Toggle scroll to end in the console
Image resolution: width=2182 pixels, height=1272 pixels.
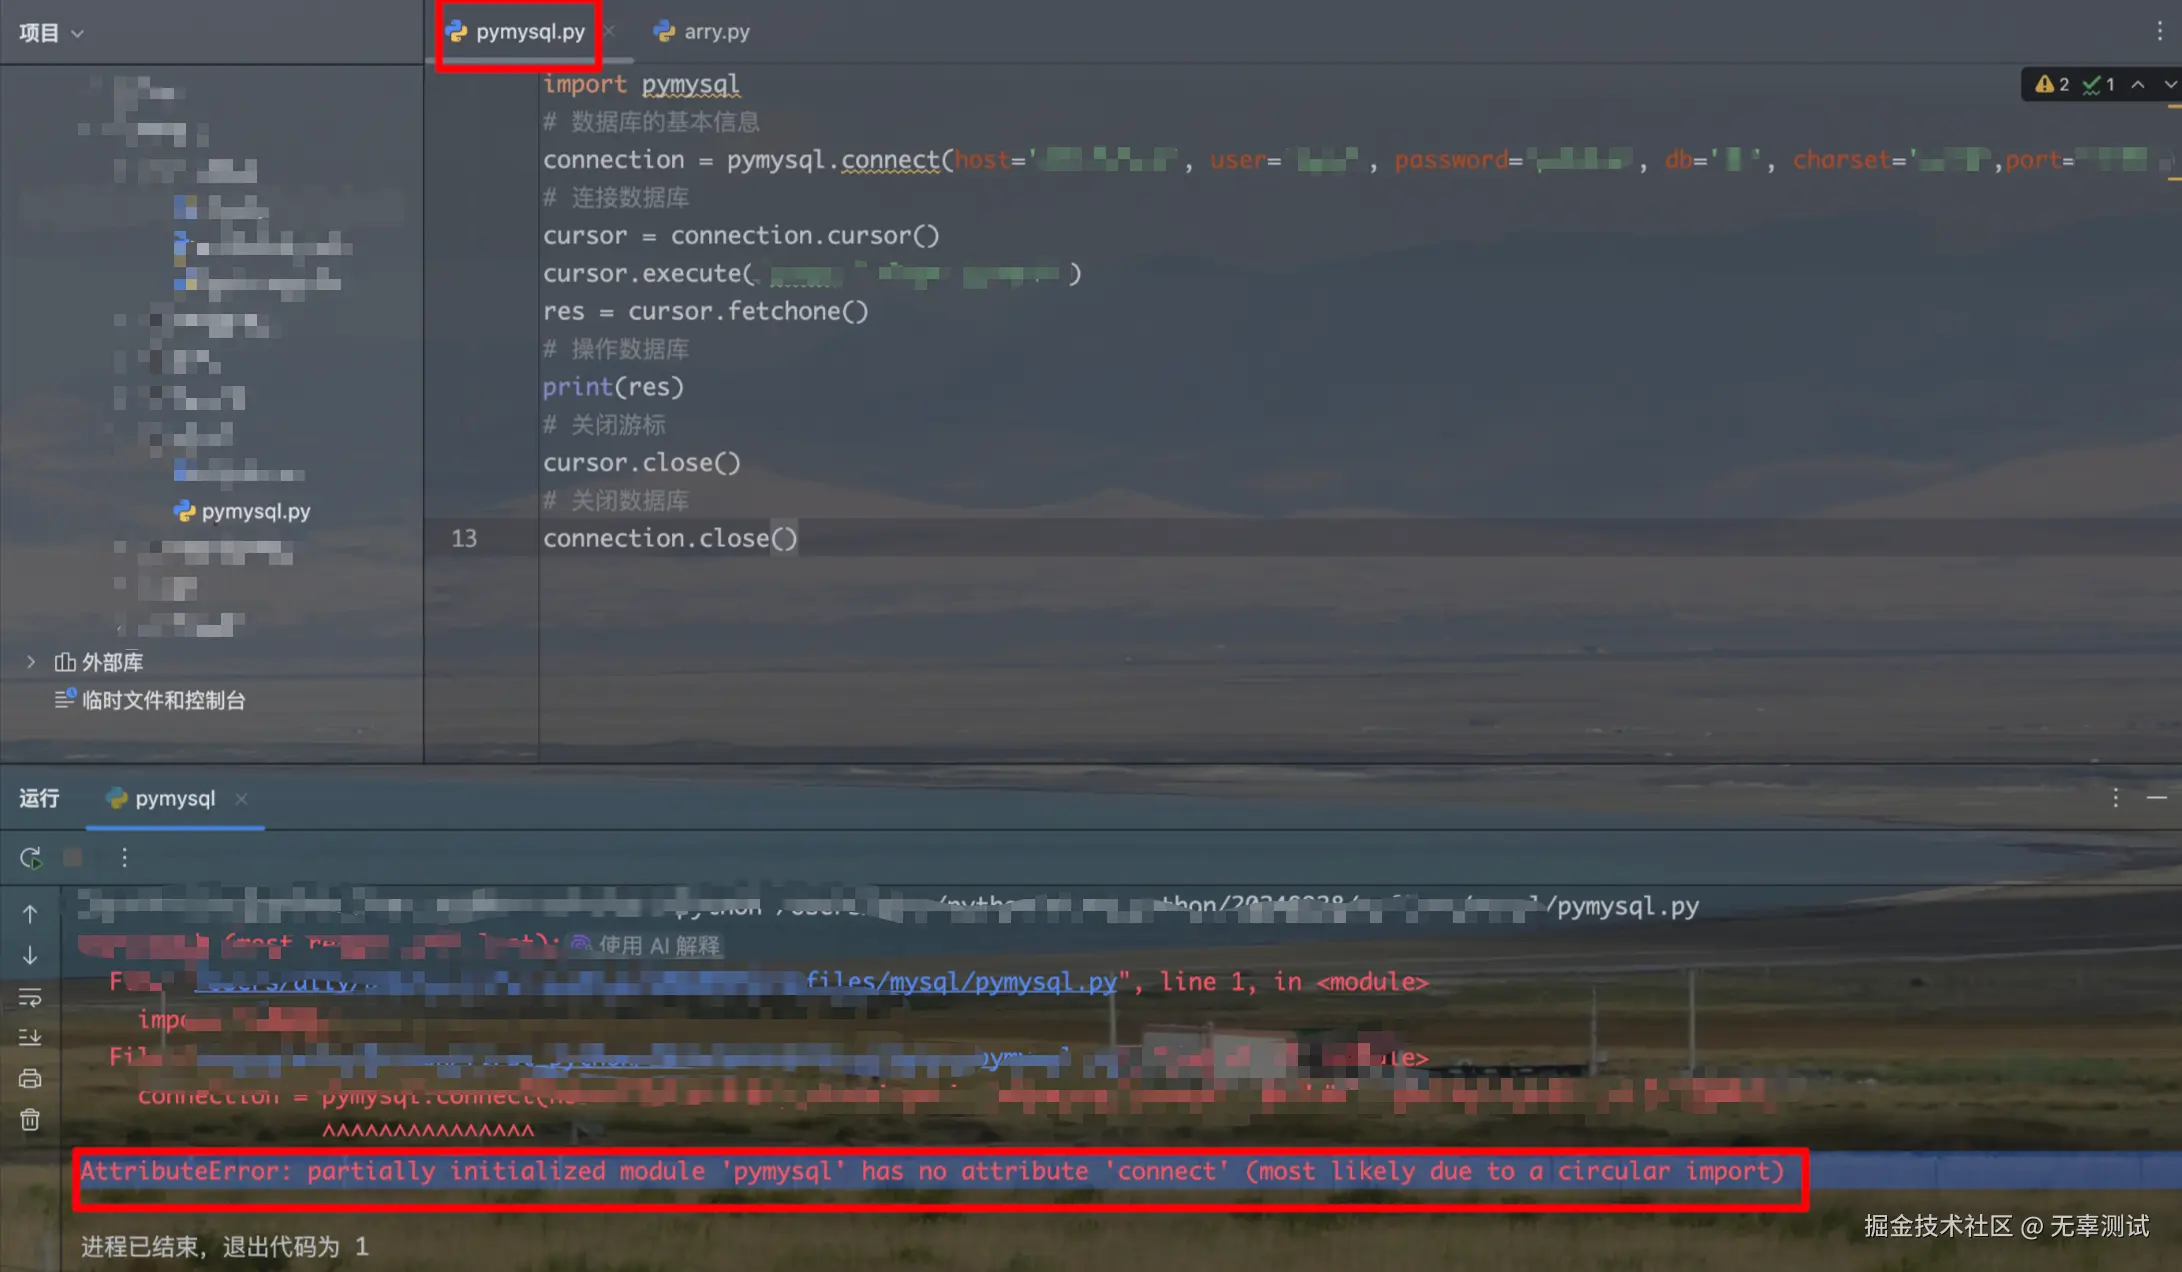30,1037
